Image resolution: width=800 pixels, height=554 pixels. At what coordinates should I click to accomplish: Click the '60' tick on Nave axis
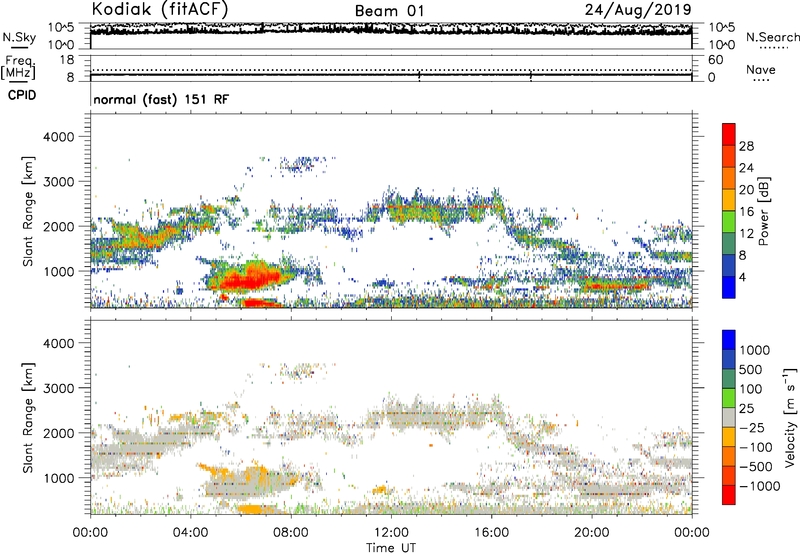pyautogui.click(x=715, y=60)
